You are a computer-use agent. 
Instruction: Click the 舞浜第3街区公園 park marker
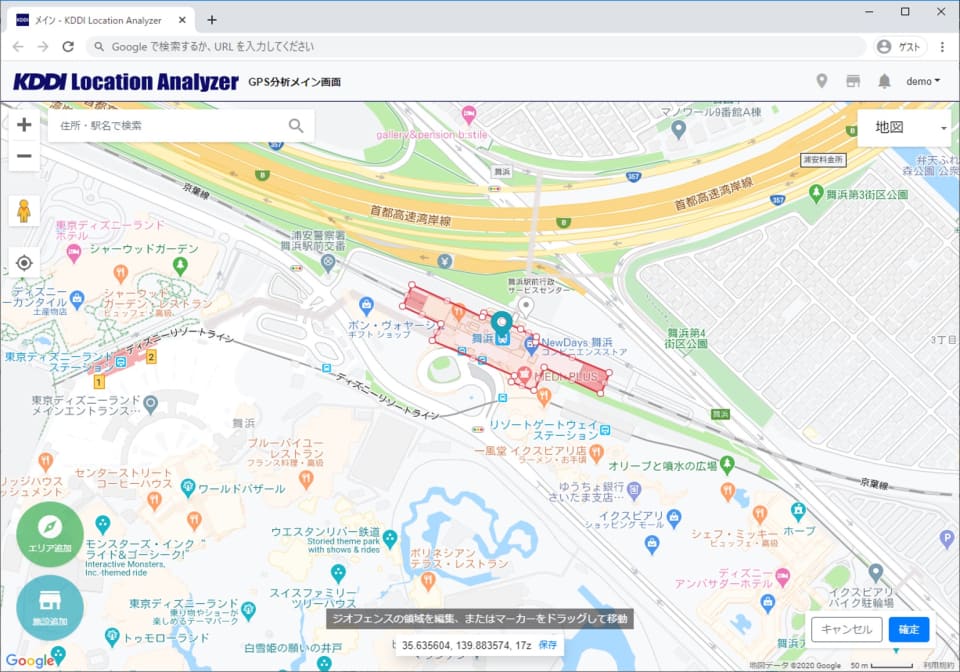[816, 194]
